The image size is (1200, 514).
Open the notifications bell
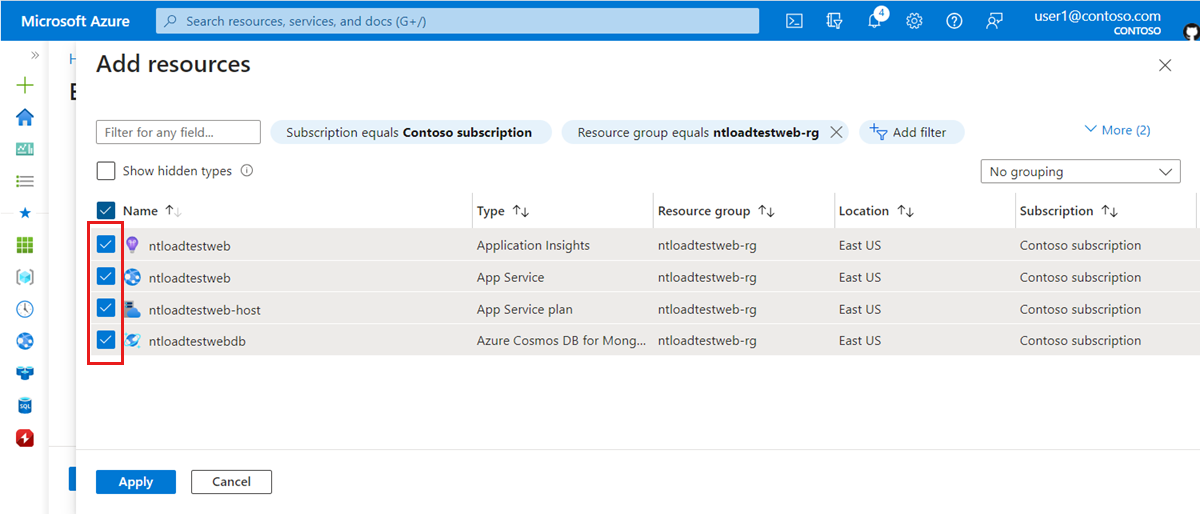coord(875,21)
